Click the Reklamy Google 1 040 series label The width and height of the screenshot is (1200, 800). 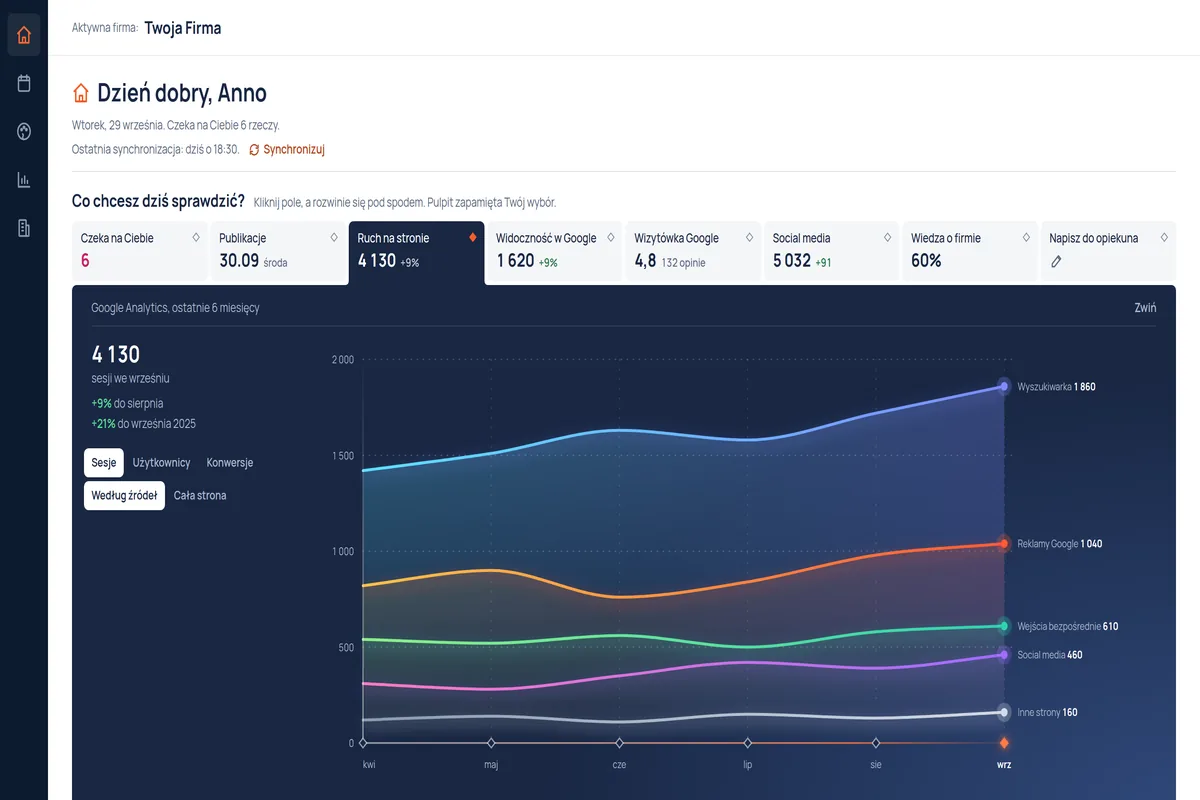coord(1060,544)
